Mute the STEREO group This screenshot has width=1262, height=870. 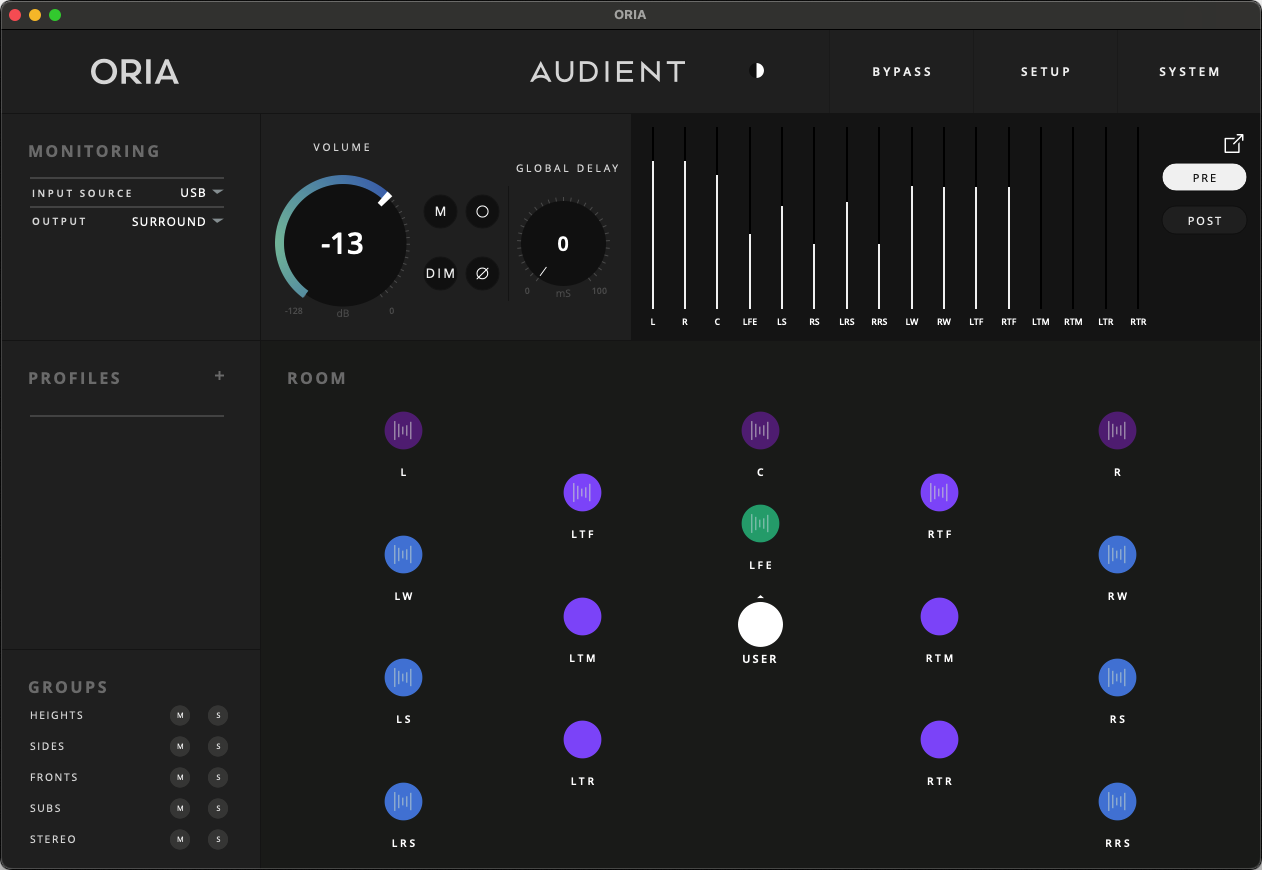[x=180, y=839]
